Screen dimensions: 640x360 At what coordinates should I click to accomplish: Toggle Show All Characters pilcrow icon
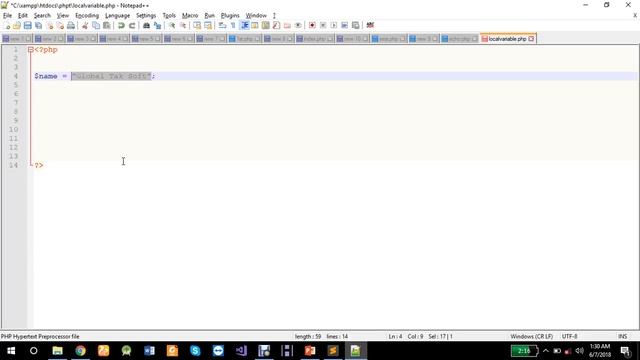pyautogui.click(x=233, y=25)
